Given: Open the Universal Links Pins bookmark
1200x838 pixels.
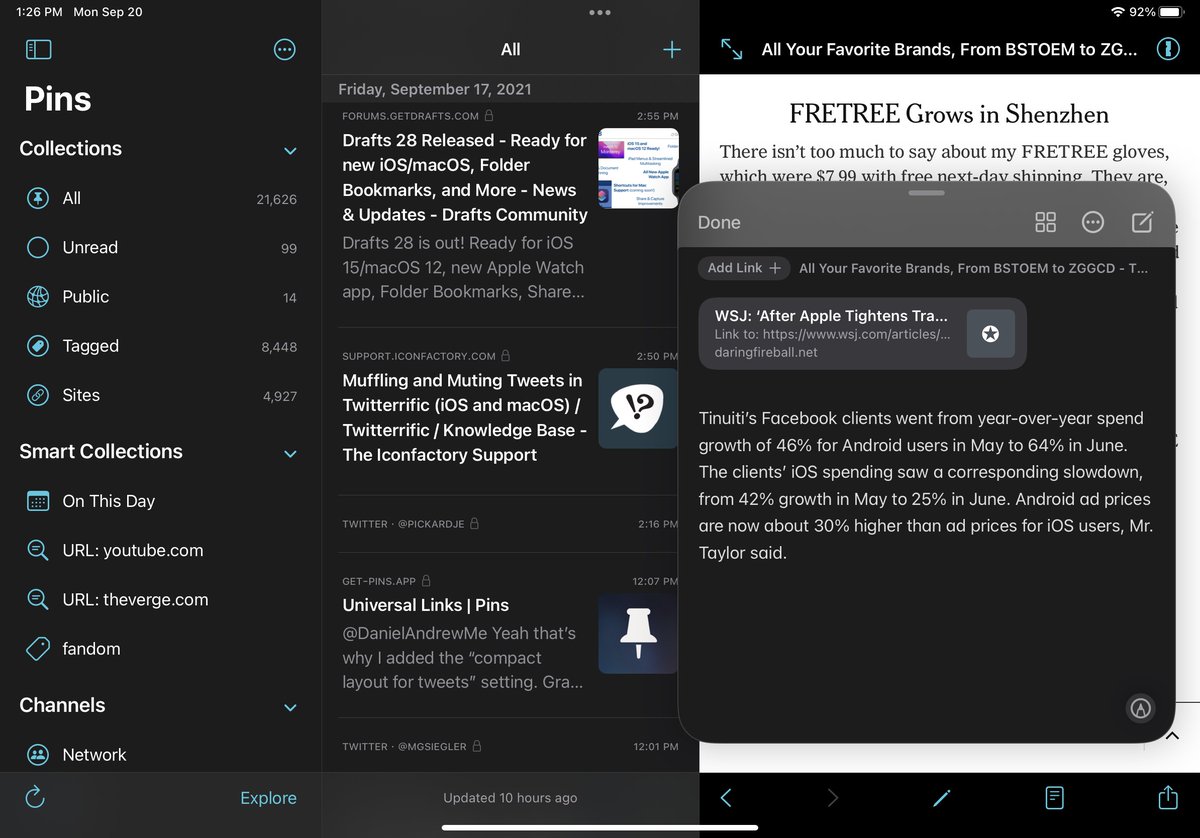Looking at the screenshot, I should point(510,635).
